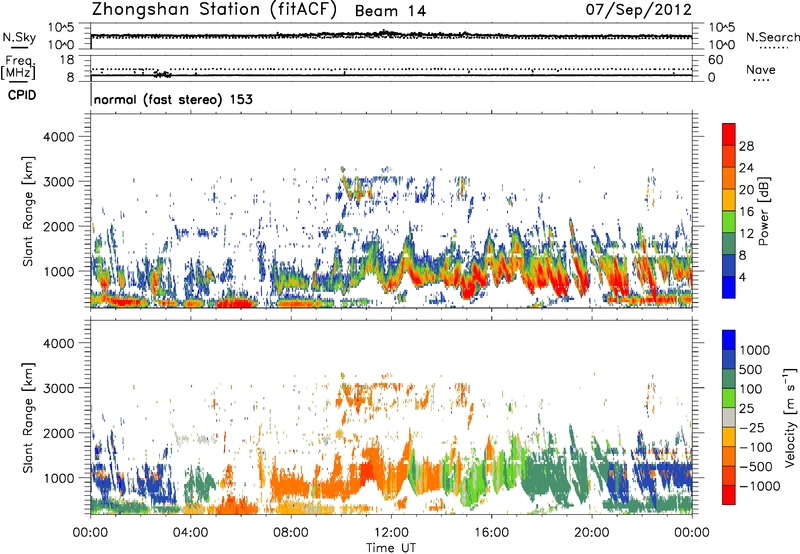Click the "12:00" time tick label
800x554 pixels.
[391, 533]
